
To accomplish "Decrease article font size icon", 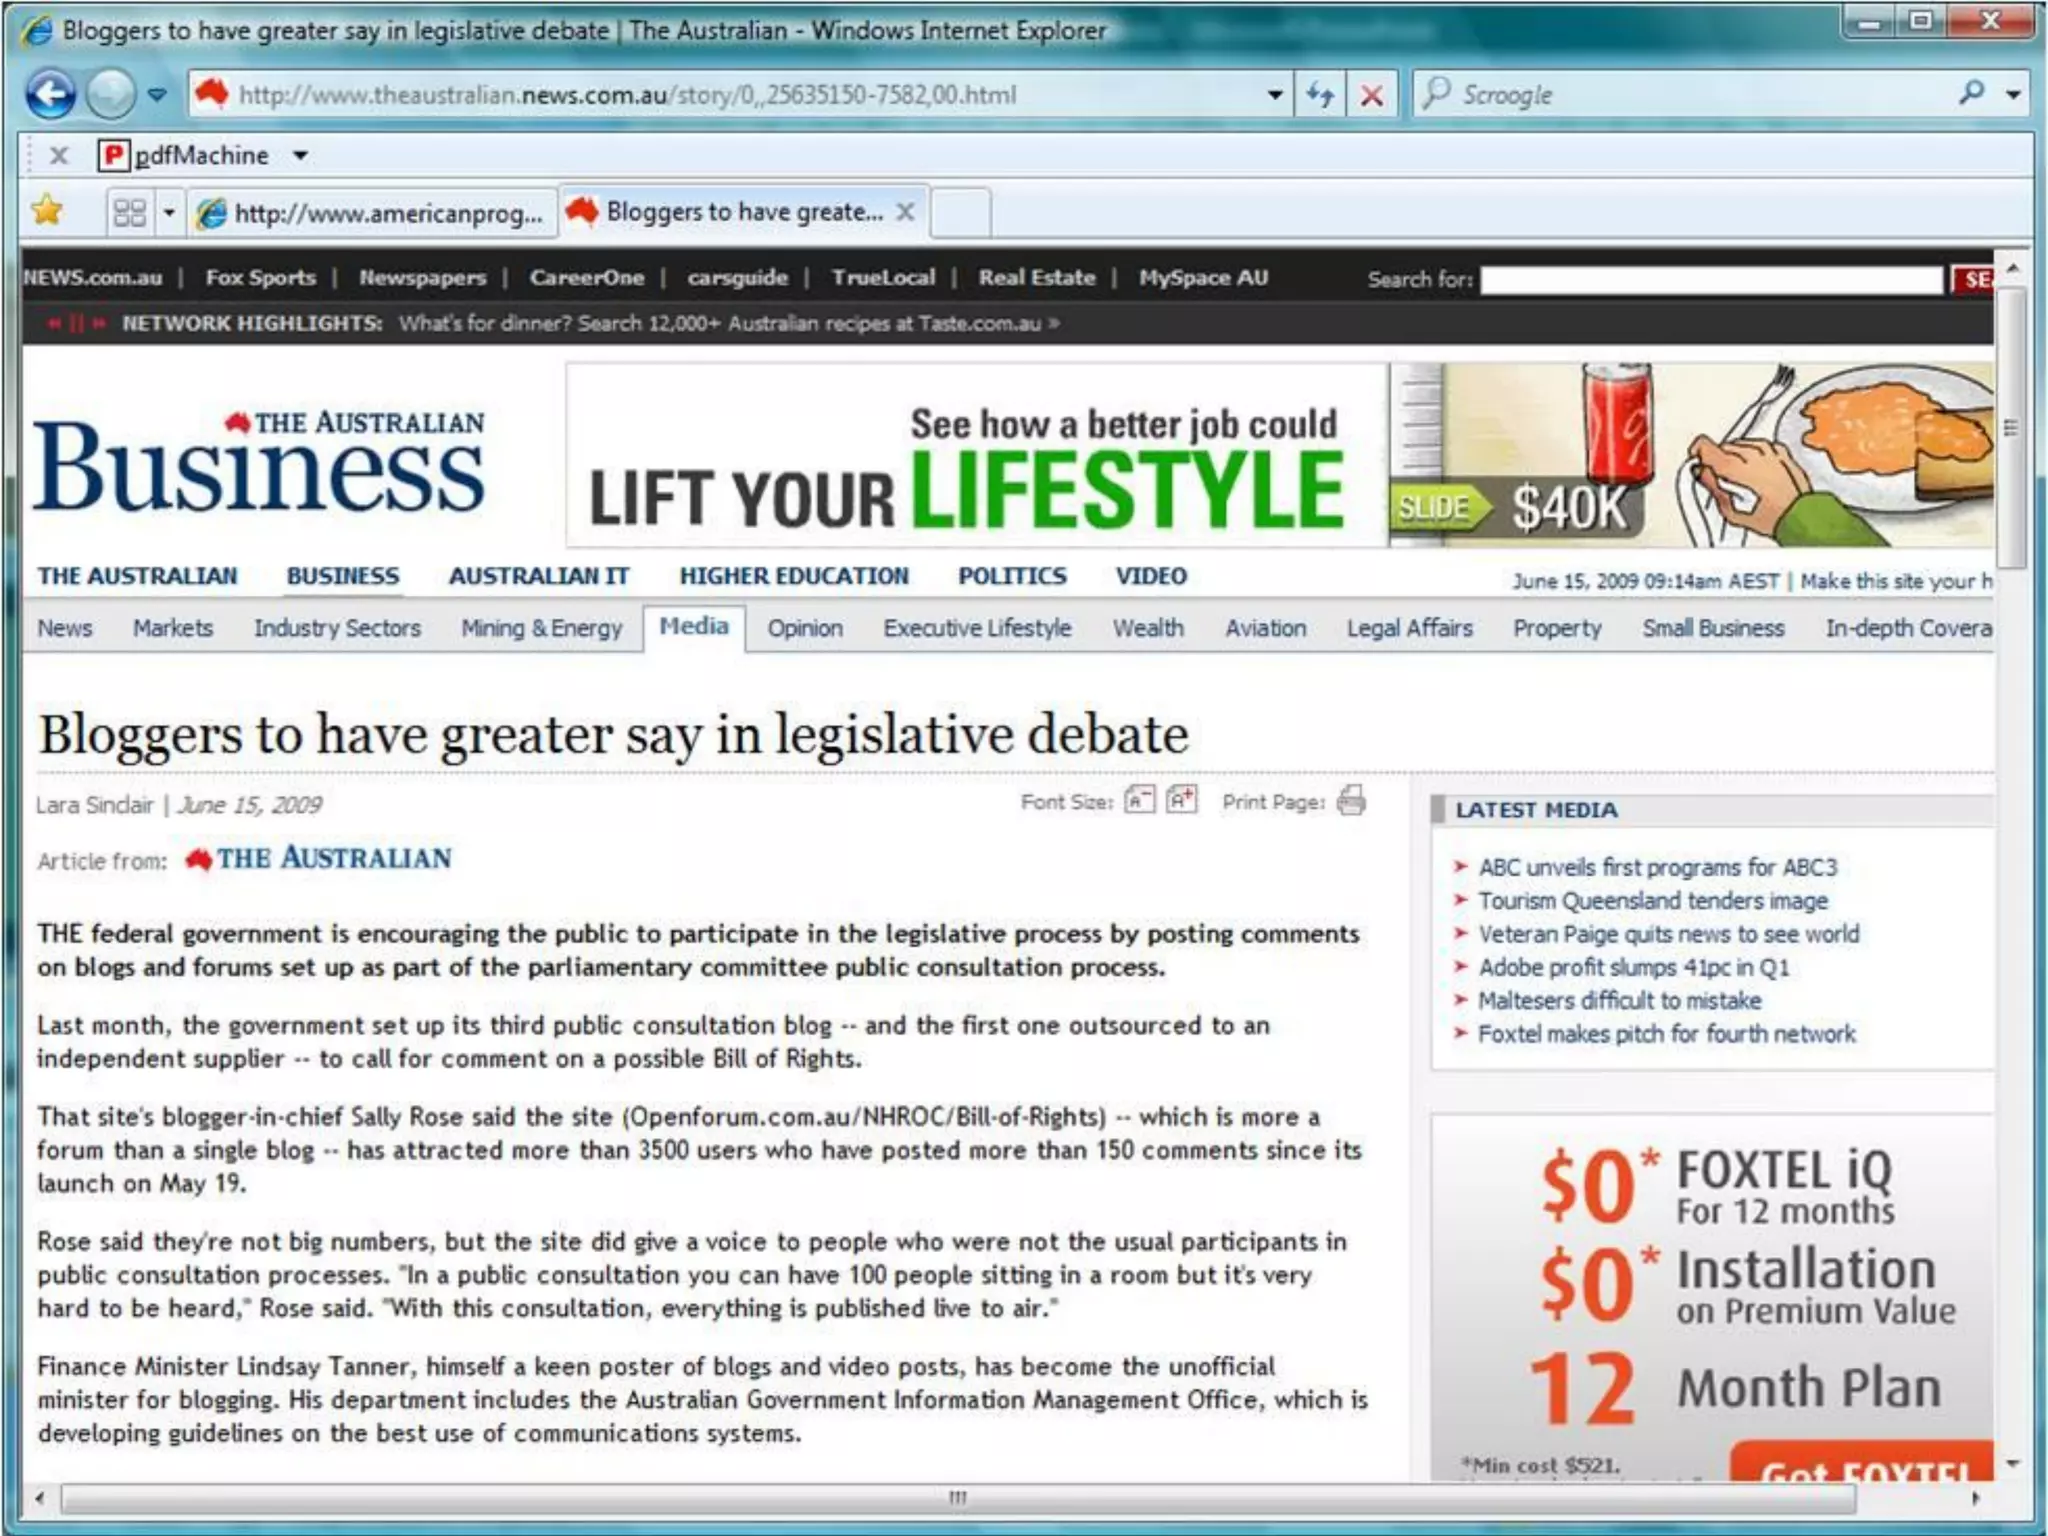I will [1138, 801].
